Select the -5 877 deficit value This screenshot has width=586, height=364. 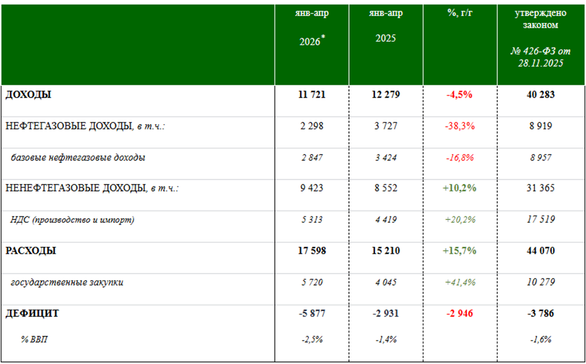pos(312,313)
